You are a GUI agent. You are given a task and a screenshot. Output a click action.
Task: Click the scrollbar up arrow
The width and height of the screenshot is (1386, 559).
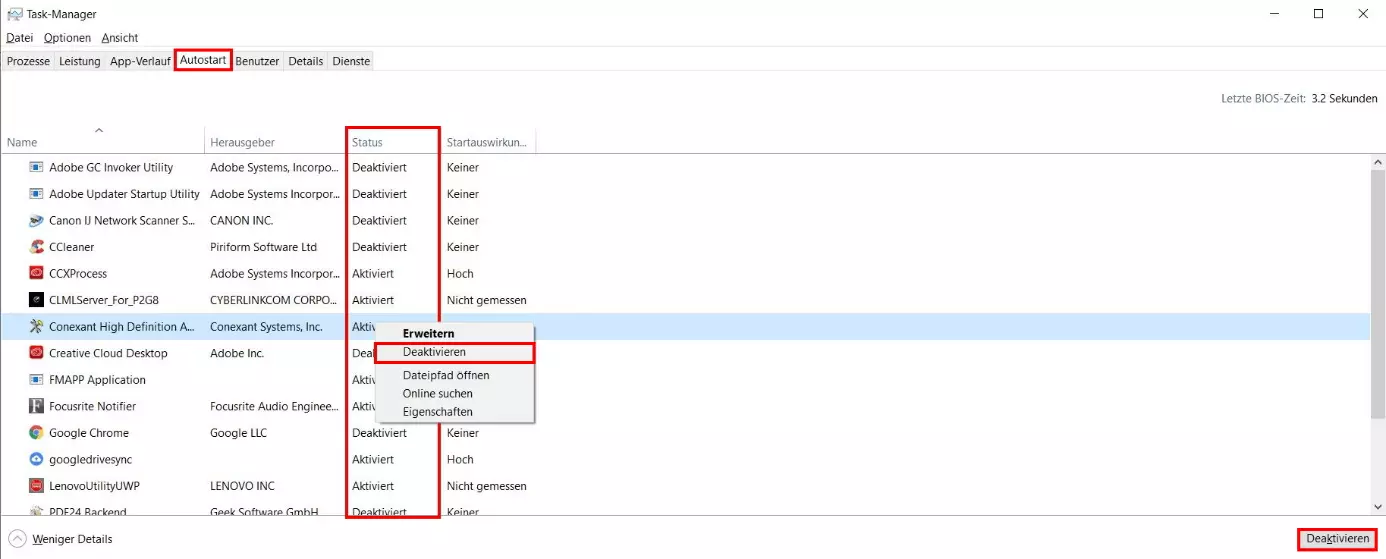point(1378,163)
